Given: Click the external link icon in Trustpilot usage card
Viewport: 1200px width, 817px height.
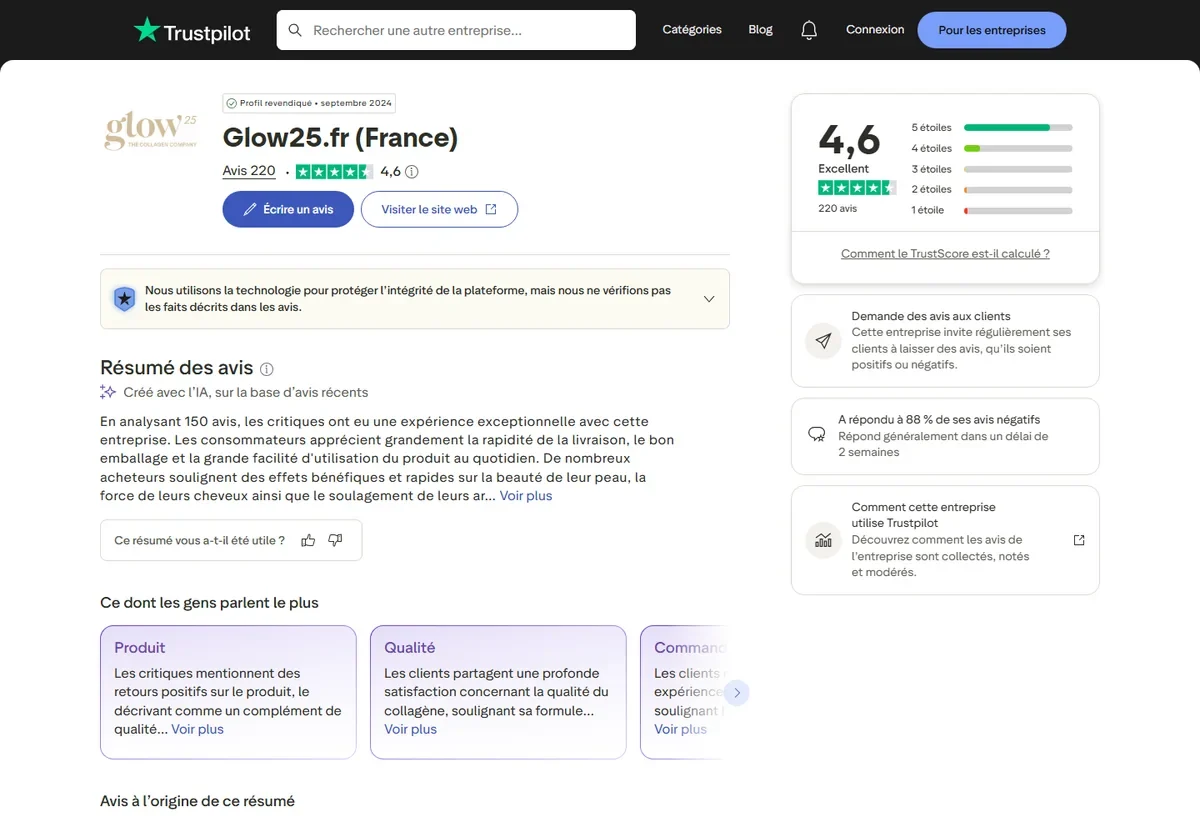Looking at the screenshot, I should 1079,540.
